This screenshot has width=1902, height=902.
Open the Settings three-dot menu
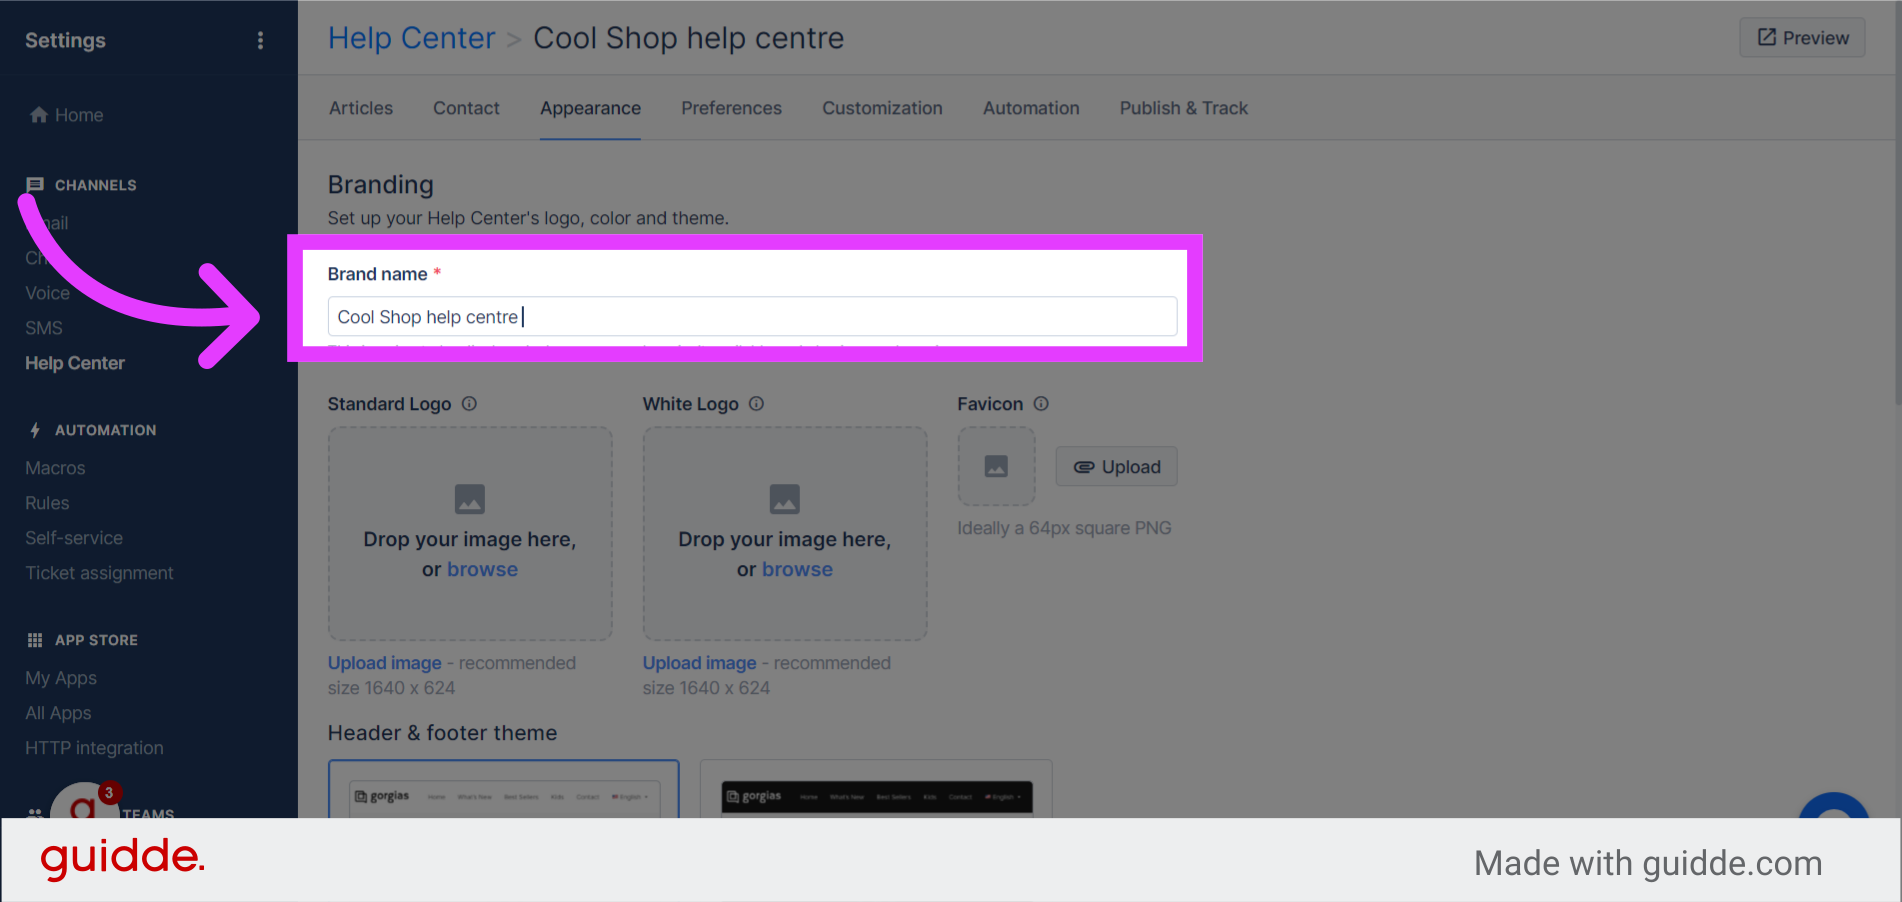(x=260, y=40)
